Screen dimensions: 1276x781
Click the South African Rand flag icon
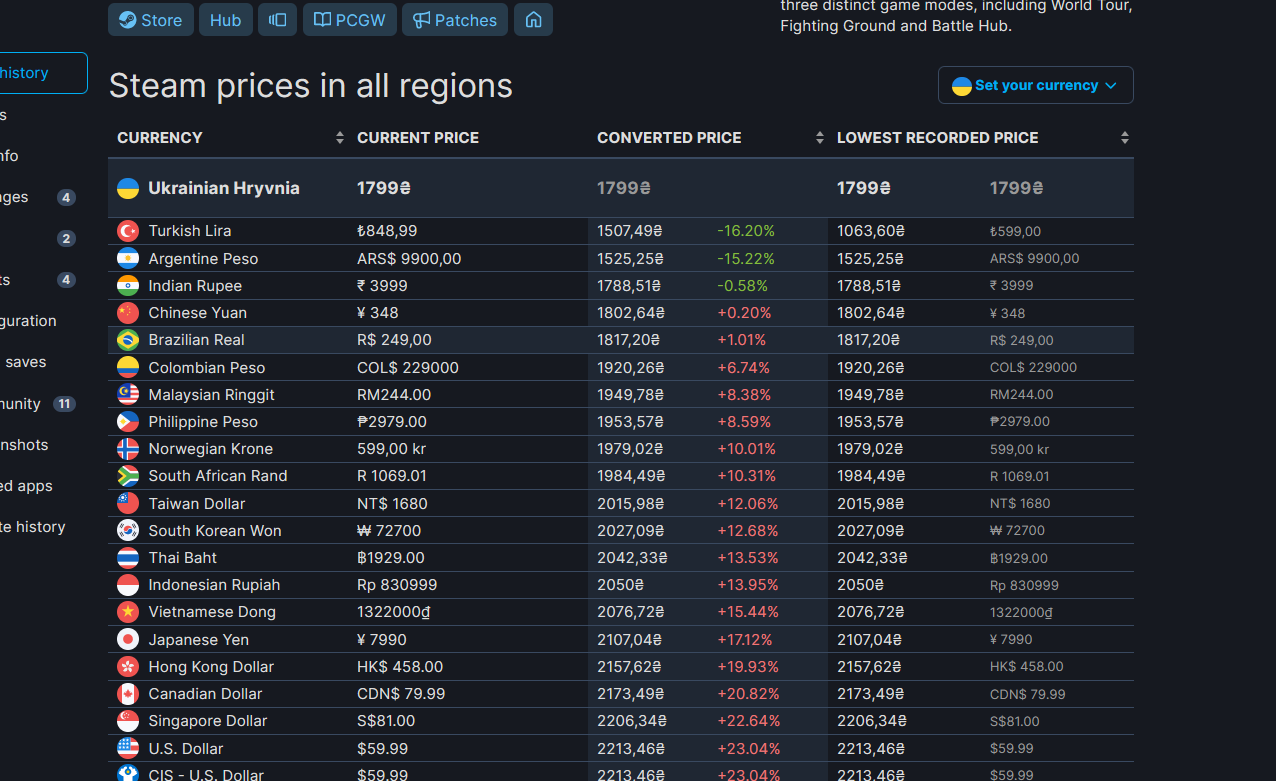128,475
